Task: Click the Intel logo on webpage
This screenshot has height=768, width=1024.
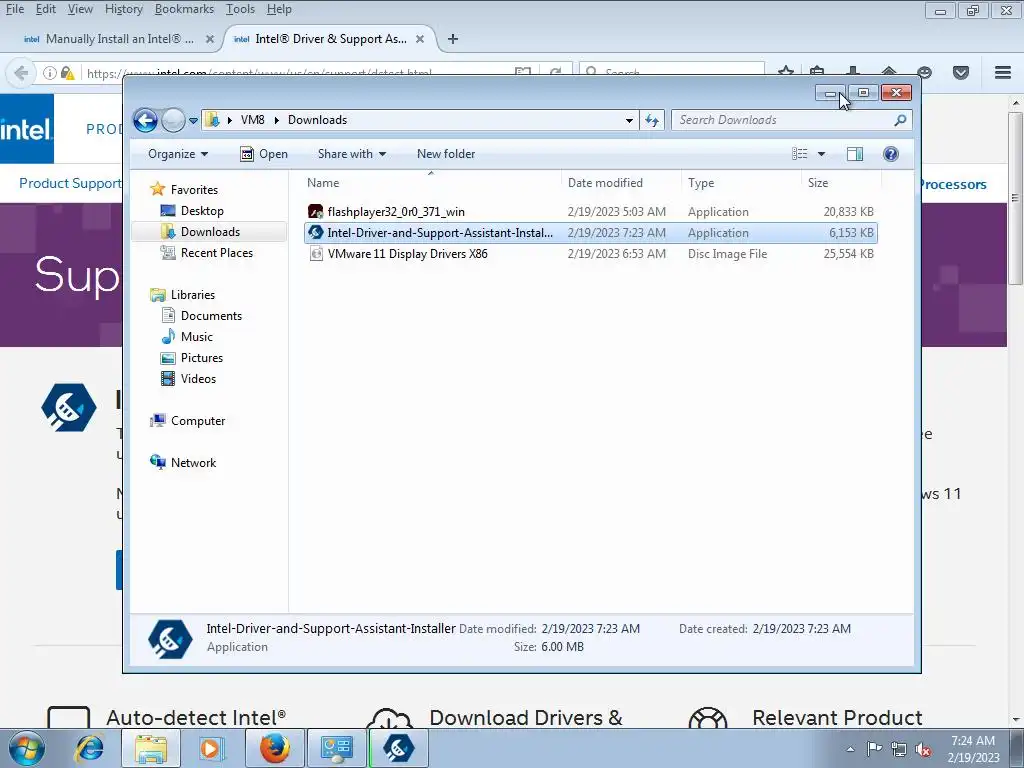Action: click(26, 129)
